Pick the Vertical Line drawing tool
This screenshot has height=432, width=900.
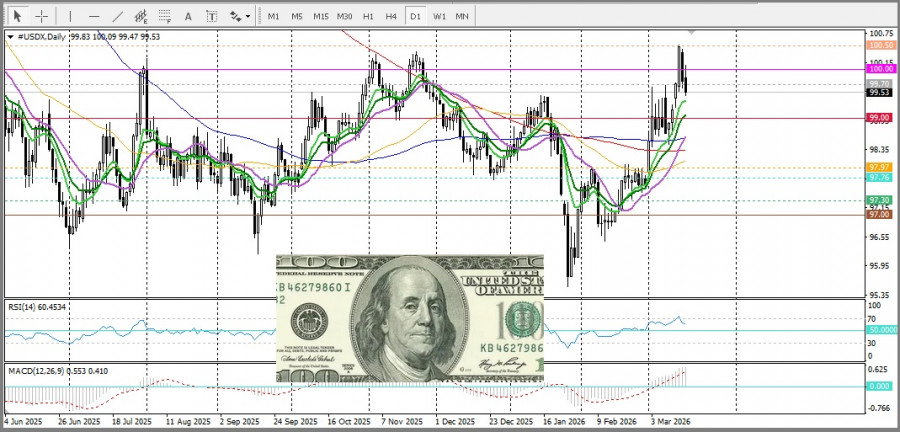(x=71, y=16)
